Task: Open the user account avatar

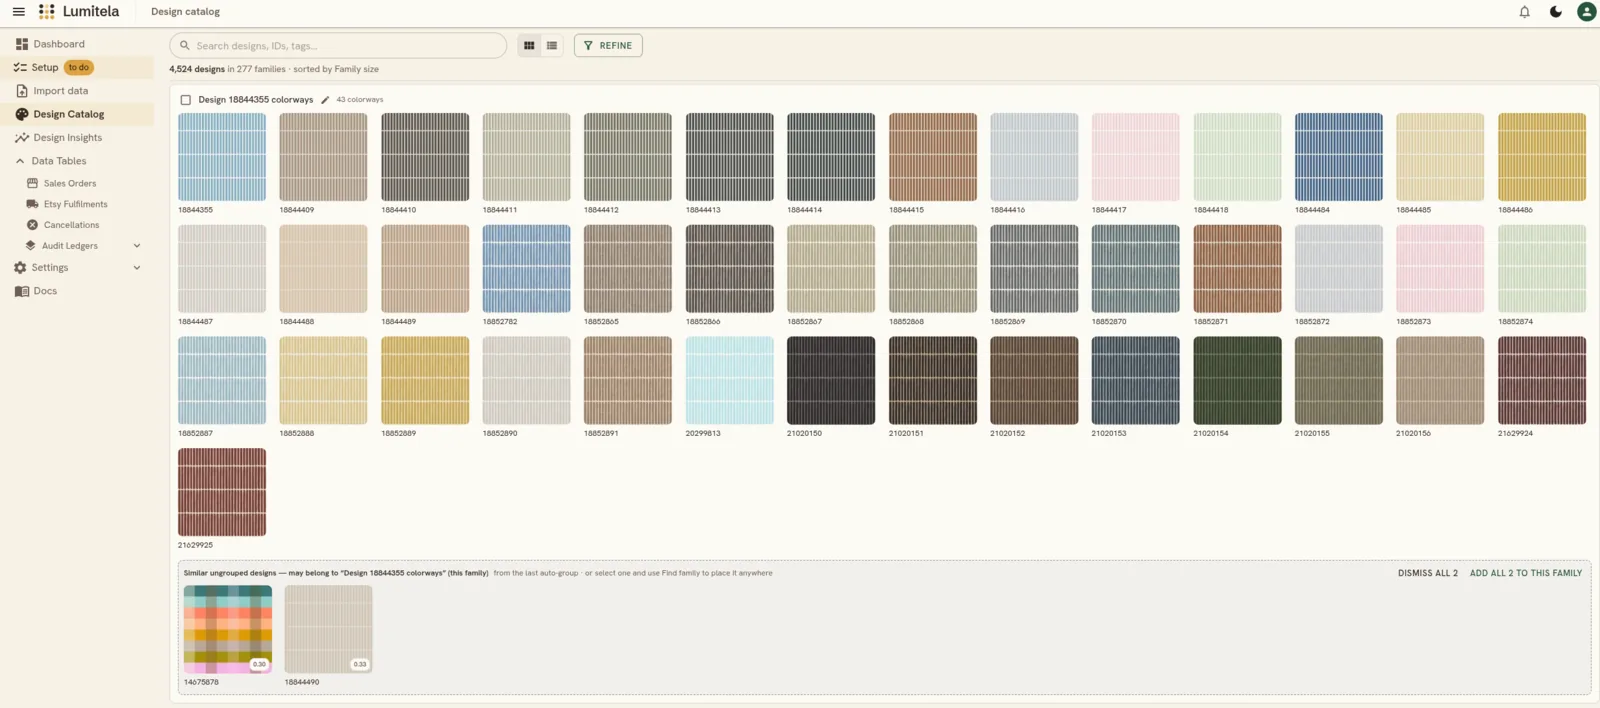Action: (1586, 12)
